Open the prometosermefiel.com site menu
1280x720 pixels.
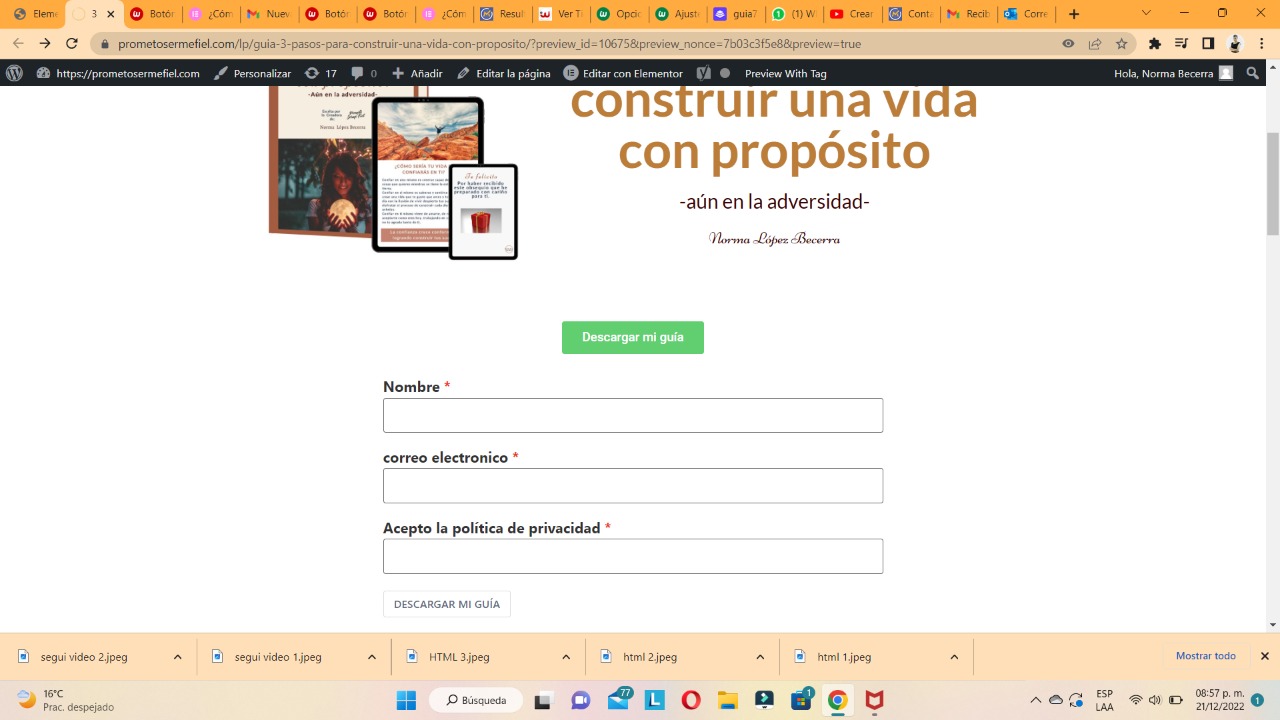click(x=118, y=73)
